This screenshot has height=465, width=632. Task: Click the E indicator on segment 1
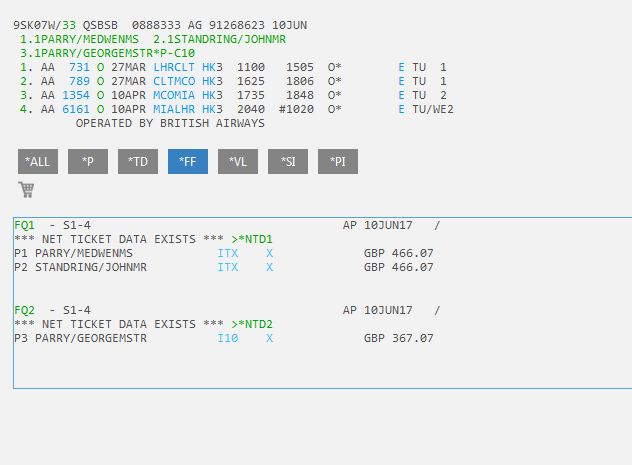(401, 67)
